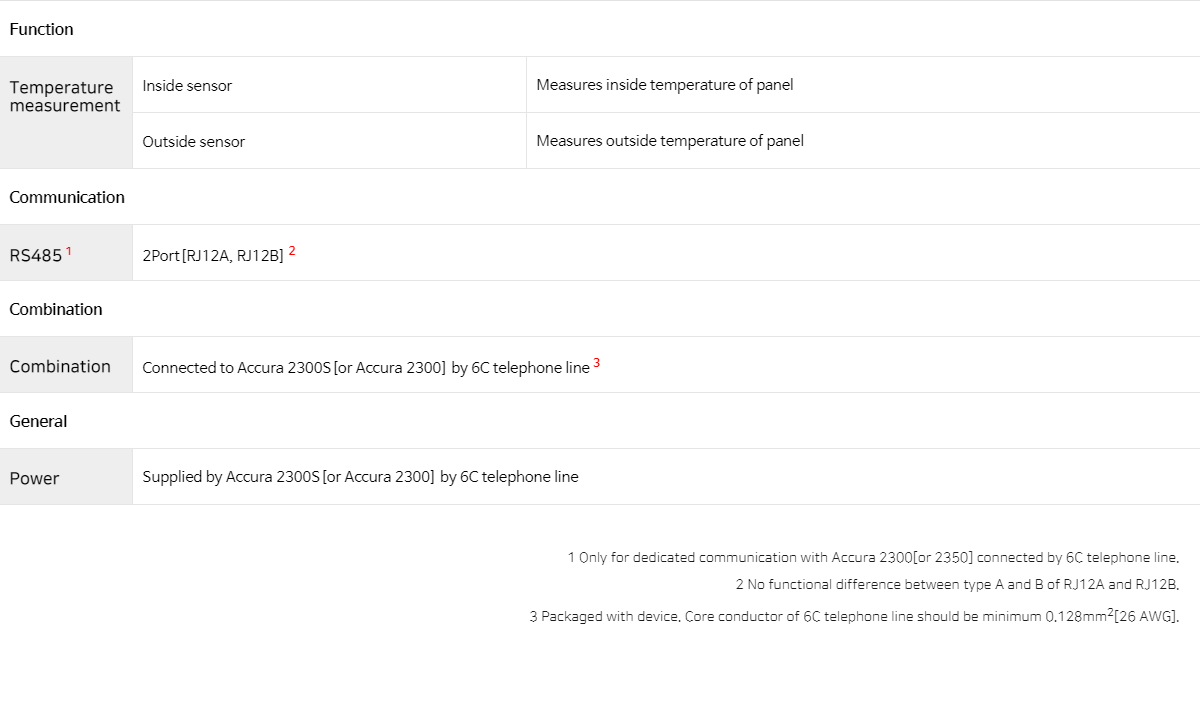
Task: Click footnote about 26 AWG conductor
Action: click(x=854, y=615)
